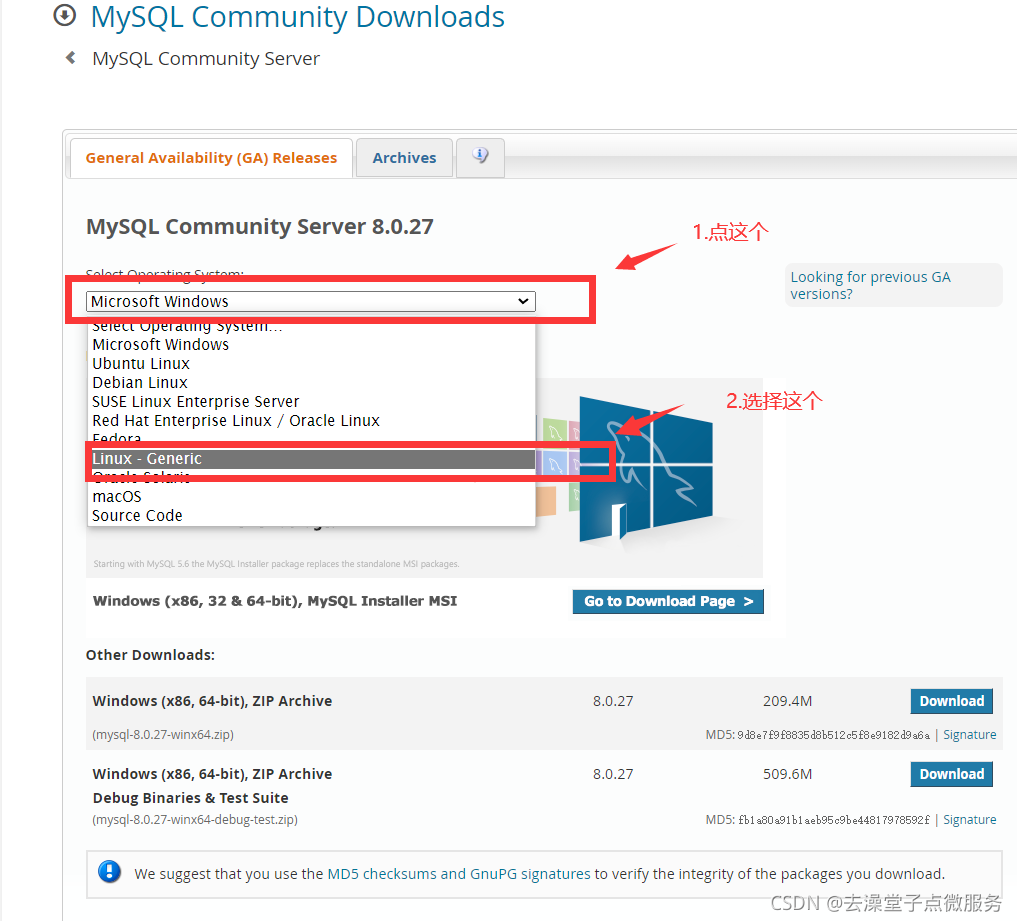This screenshot has width=1017, height=921.
Task: Click the MySQL Community Server breadcrumb text
Action: click(206, 58)
